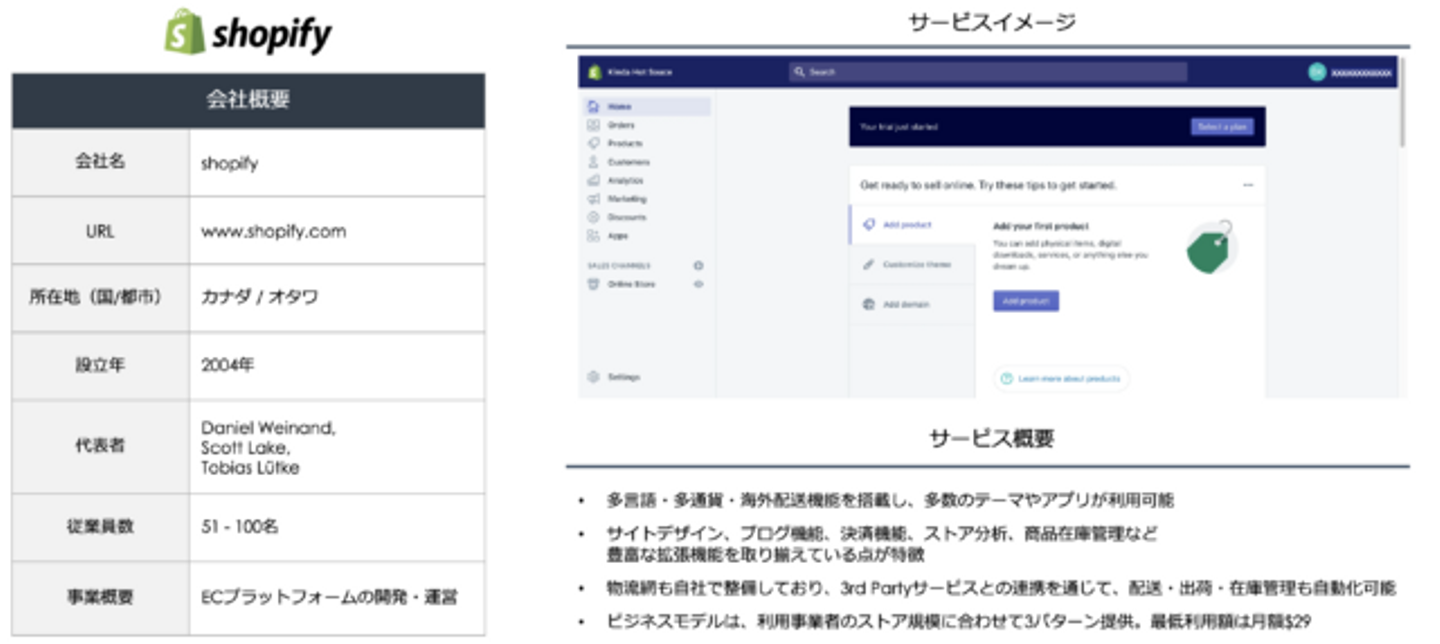1440x644 pixels.
Task: Click the Select a plan button
Action: [1222, 127]
